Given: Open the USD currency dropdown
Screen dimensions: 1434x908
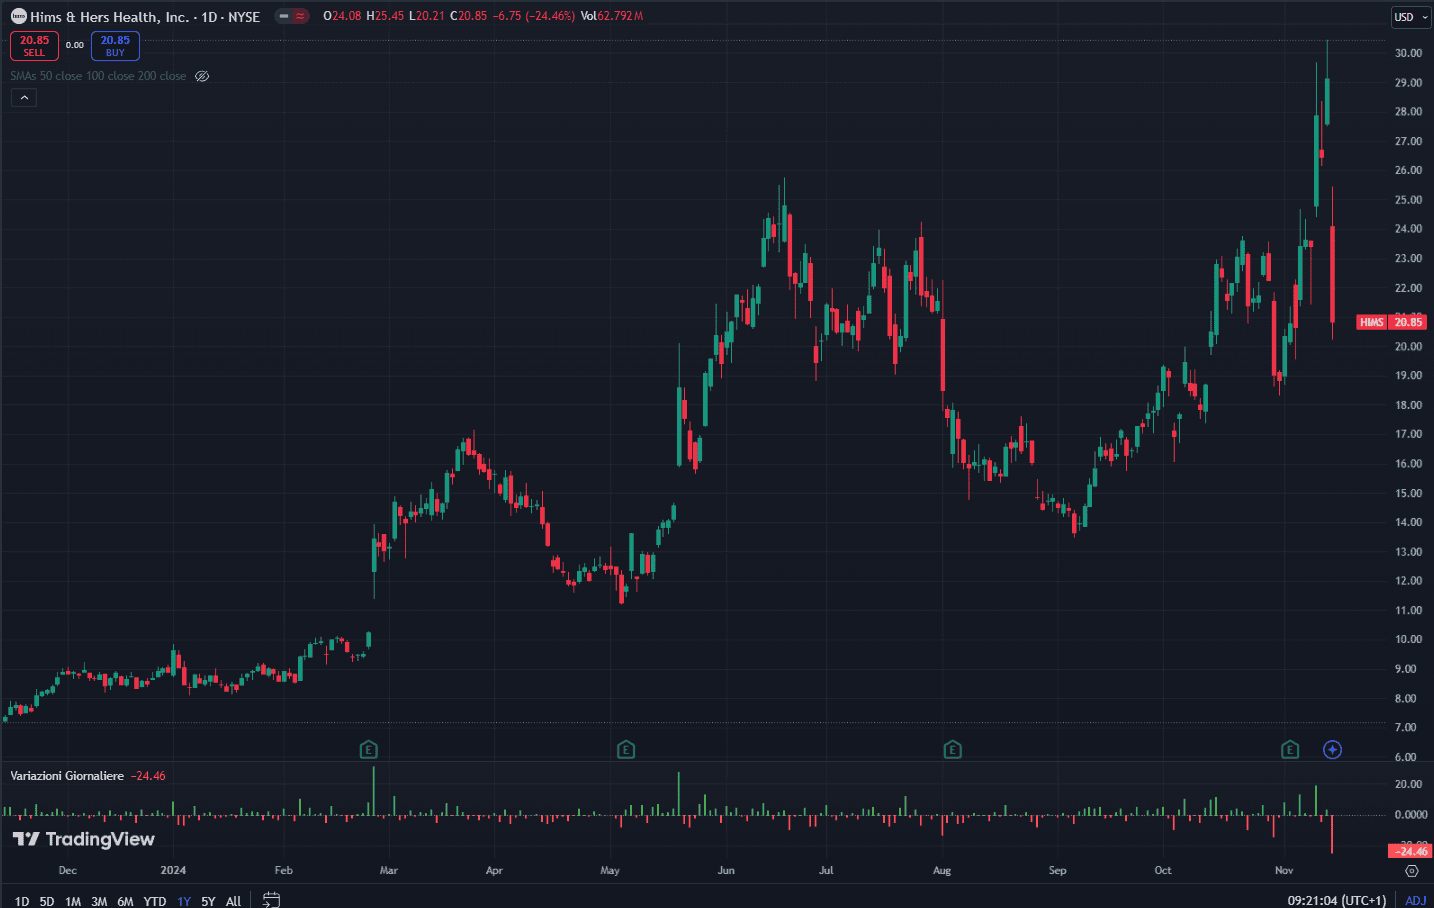Looking at the screenshot, I should (x=1412, y=17).
